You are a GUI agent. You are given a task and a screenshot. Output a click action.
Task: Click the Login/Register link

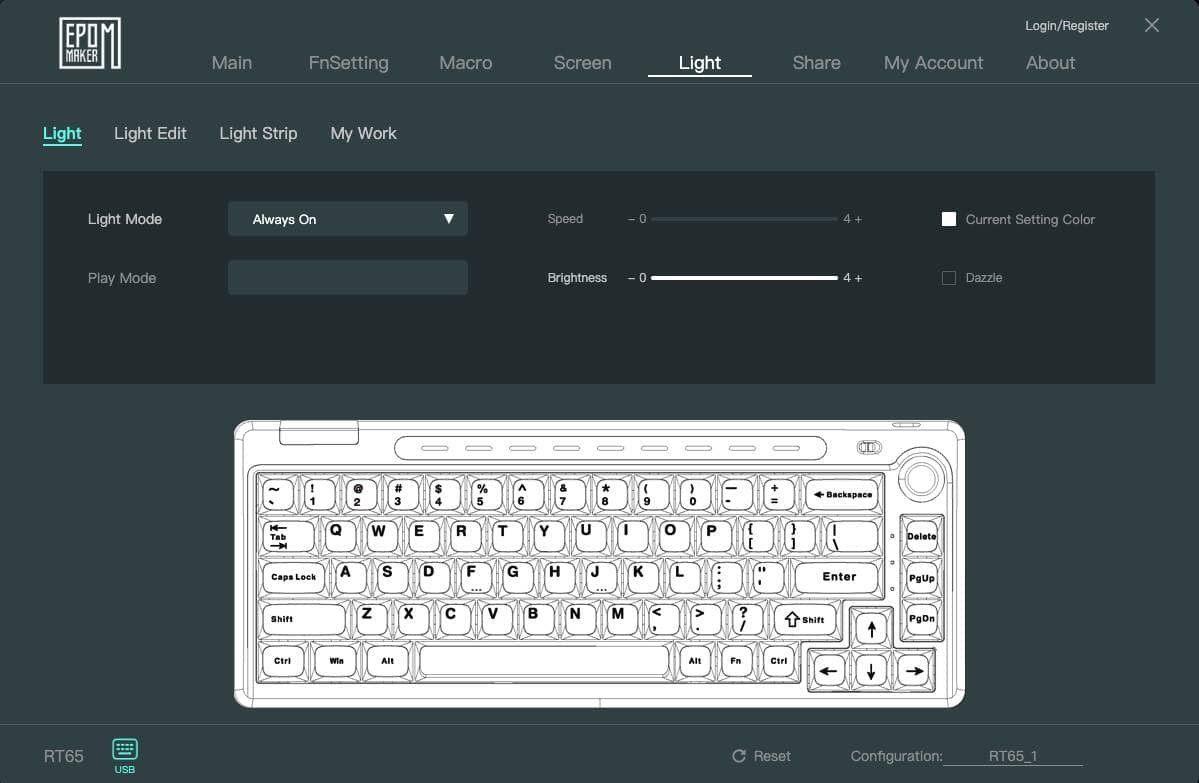pos(1066,25)
